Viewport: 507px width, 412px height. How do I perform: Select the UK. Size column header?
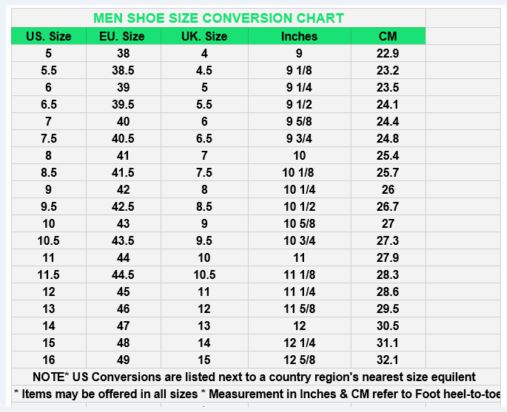pyautogui.click(x=204, y=36)
